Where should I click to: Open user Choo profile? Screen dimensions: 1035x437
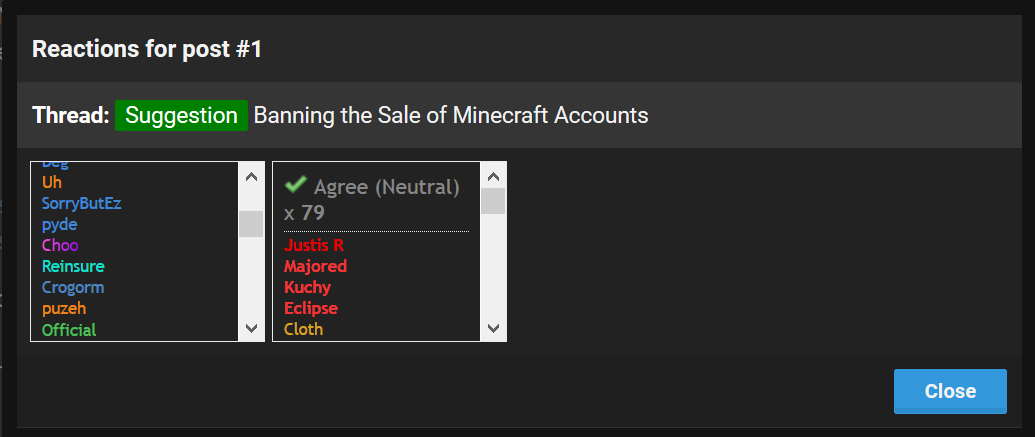tap(60, 245)
